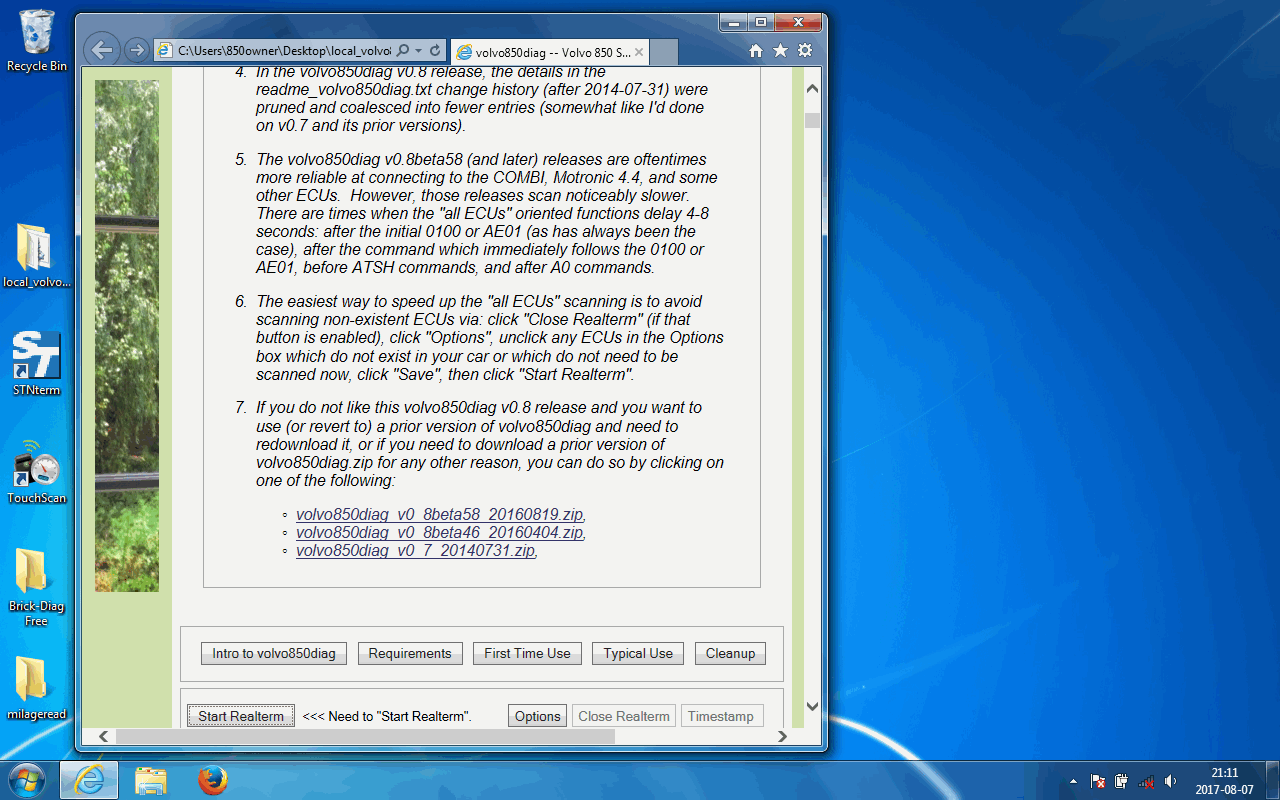
Task: Select the Recycle Bin desktop icon
Action: pos(37,41)
